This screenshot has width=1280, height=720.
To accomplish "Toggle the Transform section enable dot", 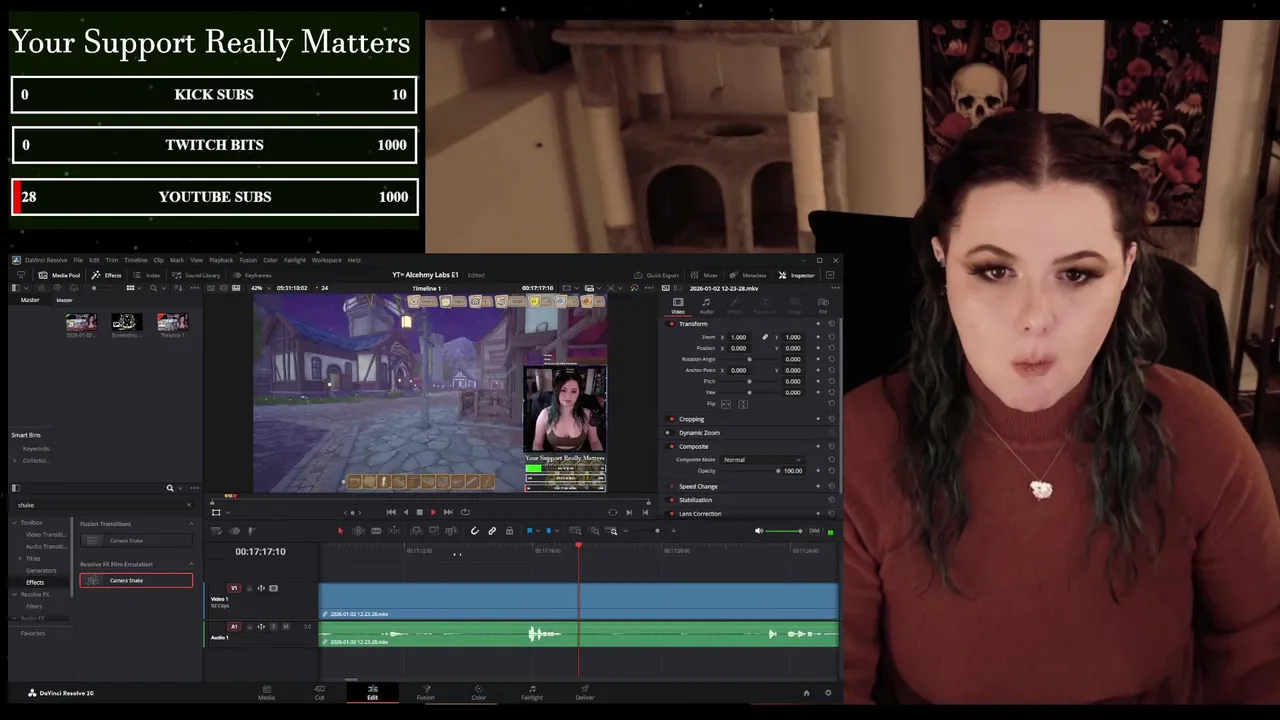I will (671, 324).
